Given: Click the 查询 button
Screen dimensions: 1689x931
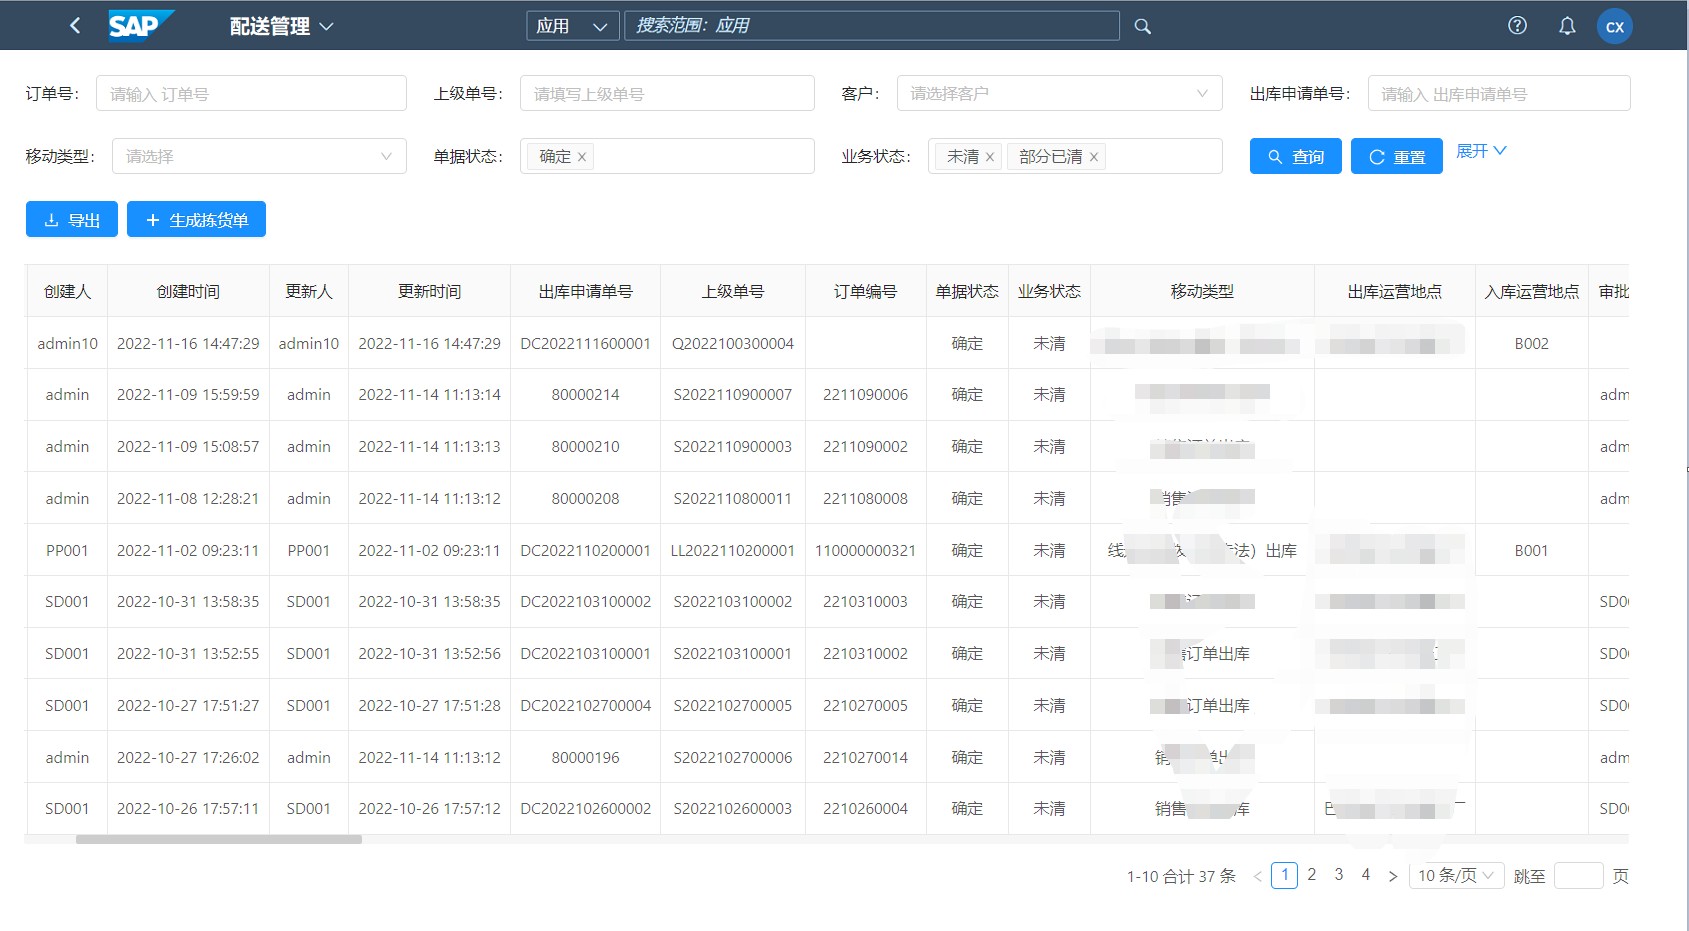Looking at the screenshot, I should click(x=1296, y=156).
